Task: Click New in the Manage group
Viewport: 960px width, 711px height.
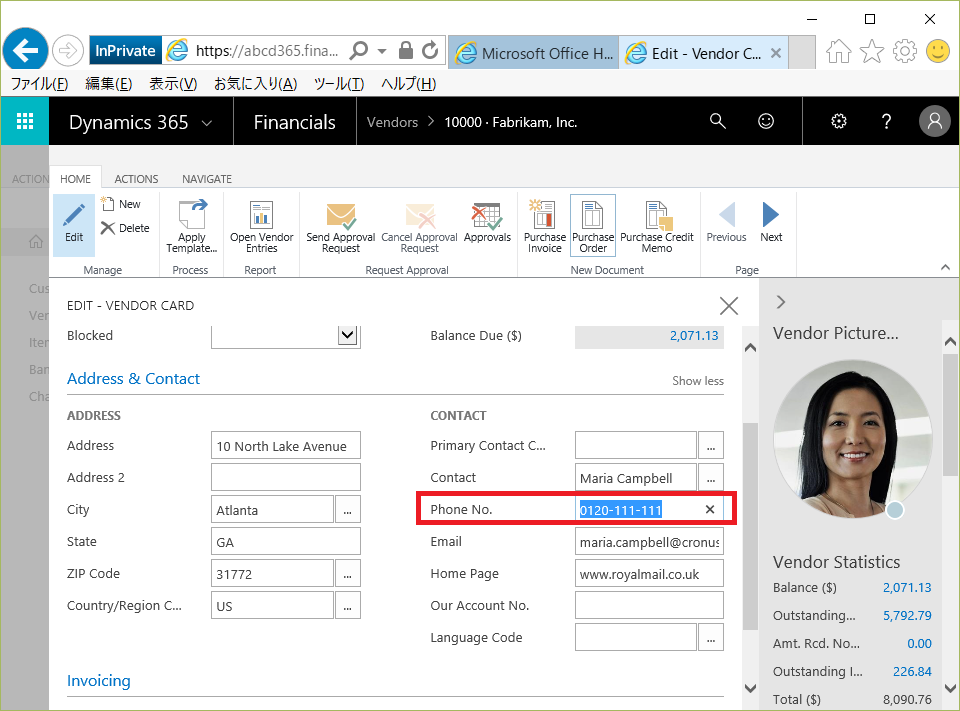Action: pyautogui.click(x=122, y=204)
